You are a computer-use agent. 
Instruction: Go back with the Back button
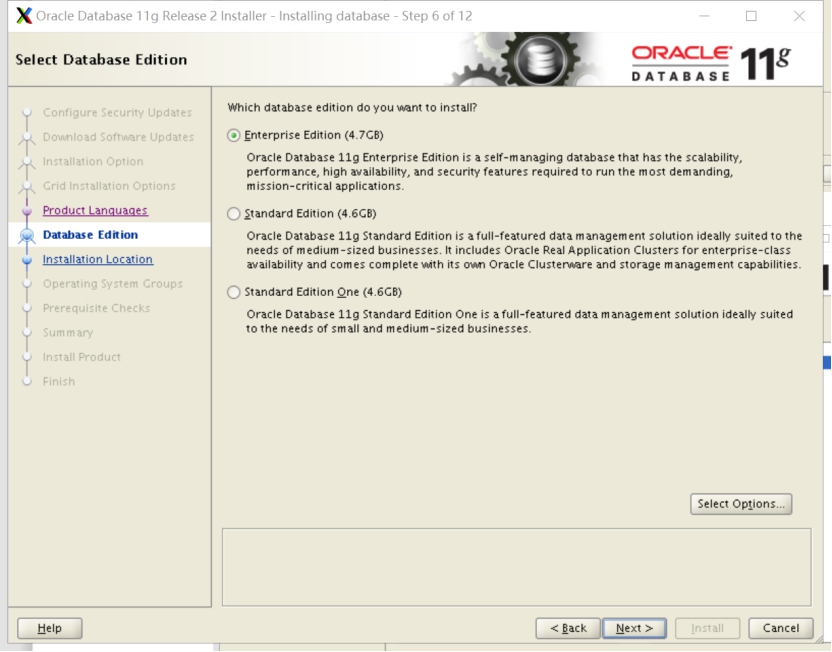[x=568, y=628]
